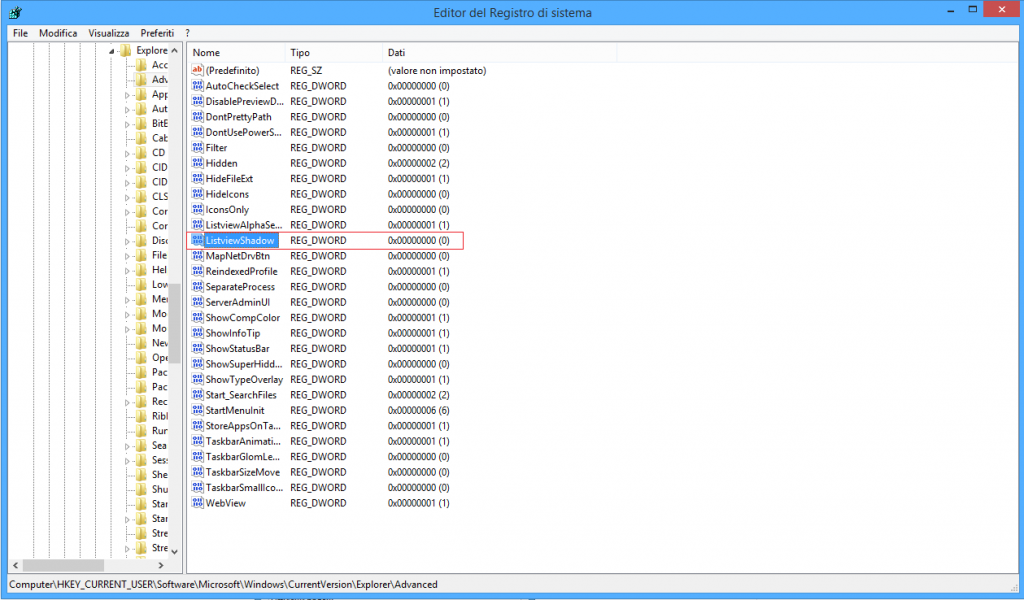Click the Registry Editor title bar icon
The width and height of the screenshot is (1024, 600).
tap(15, 12)
